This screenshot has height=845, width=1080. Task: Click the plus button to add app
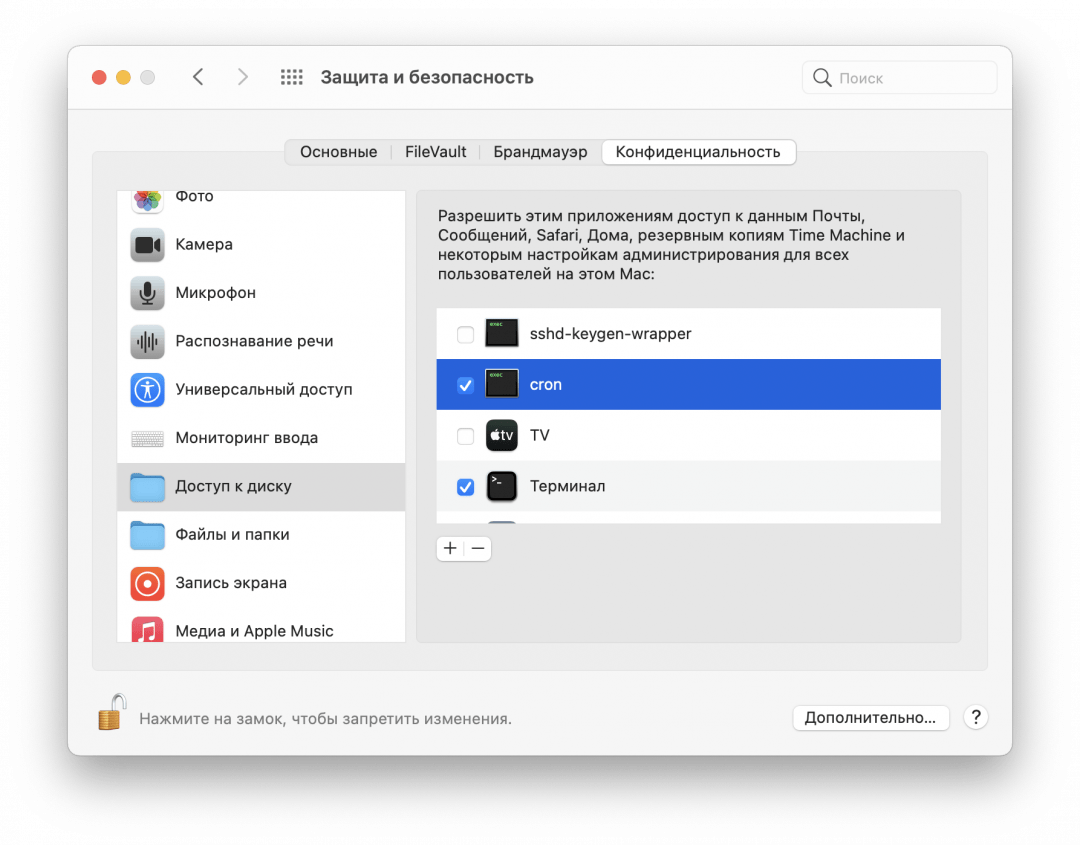450,548
